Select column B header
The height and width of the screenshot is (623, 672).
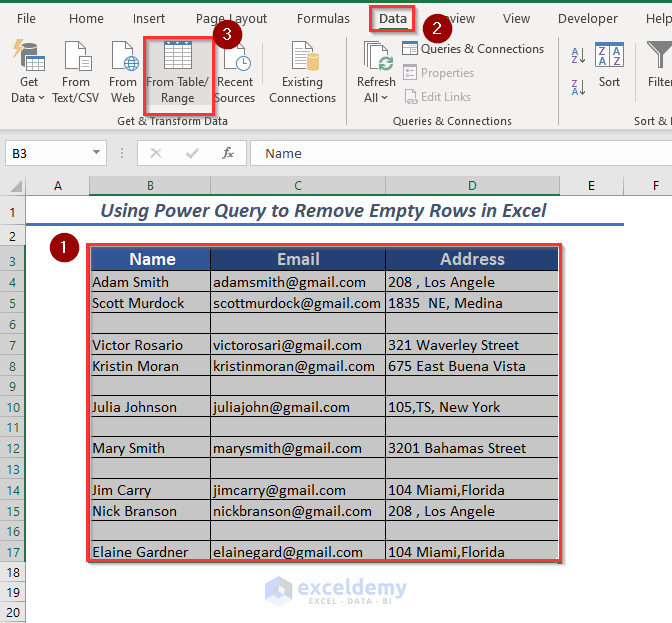point(150,186)
